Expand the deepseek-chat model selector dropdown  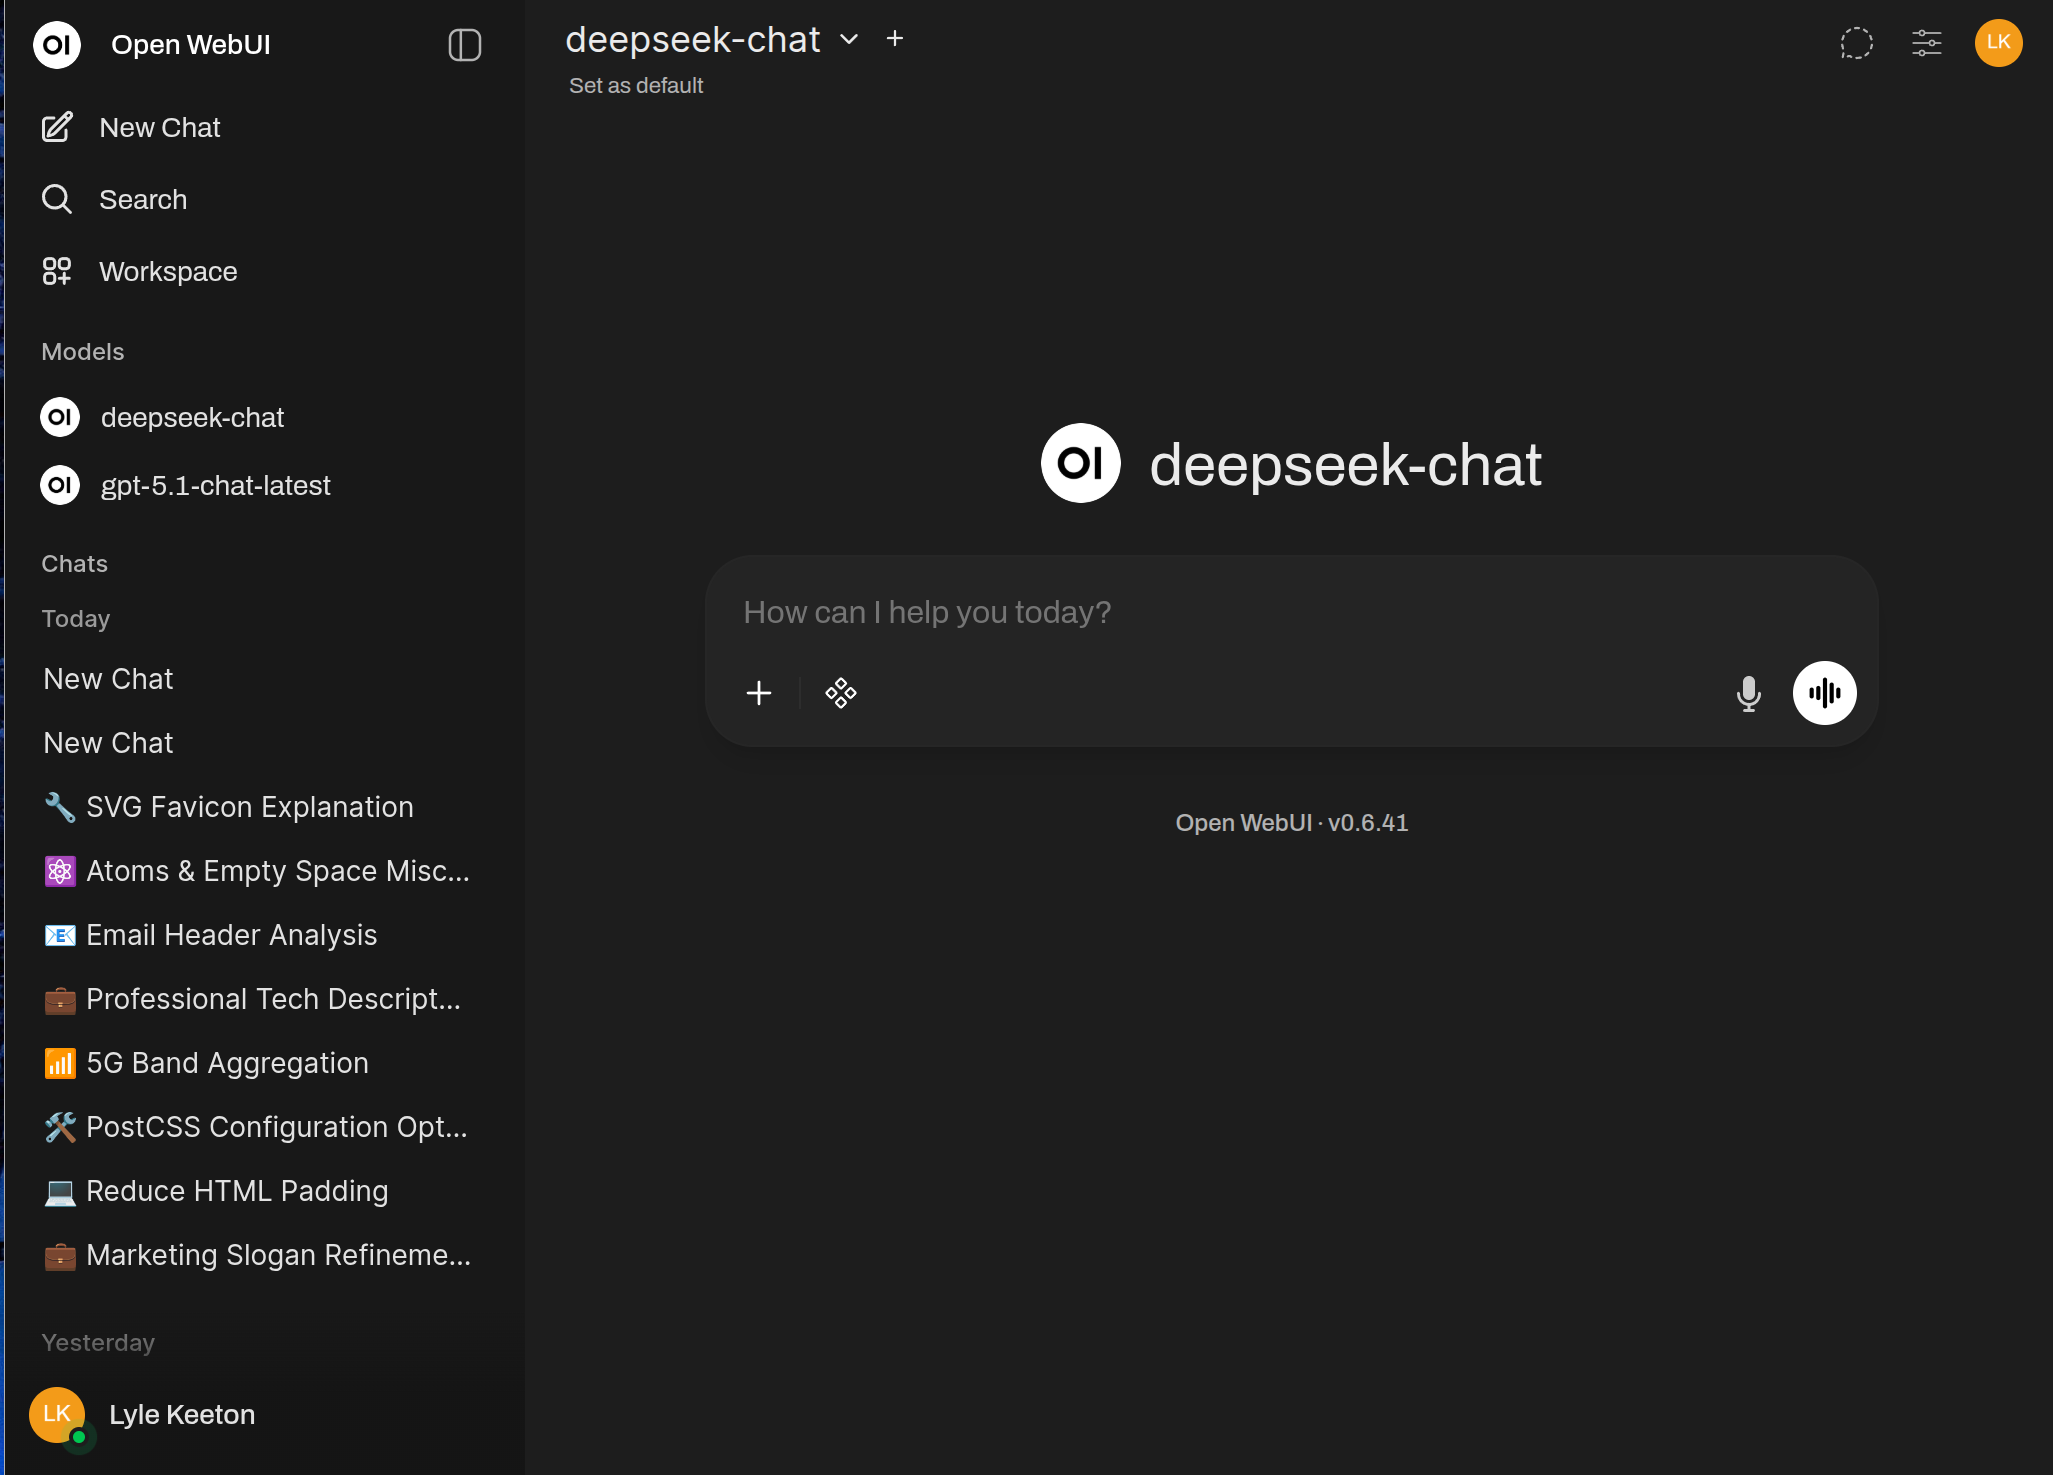click(848, 39)
